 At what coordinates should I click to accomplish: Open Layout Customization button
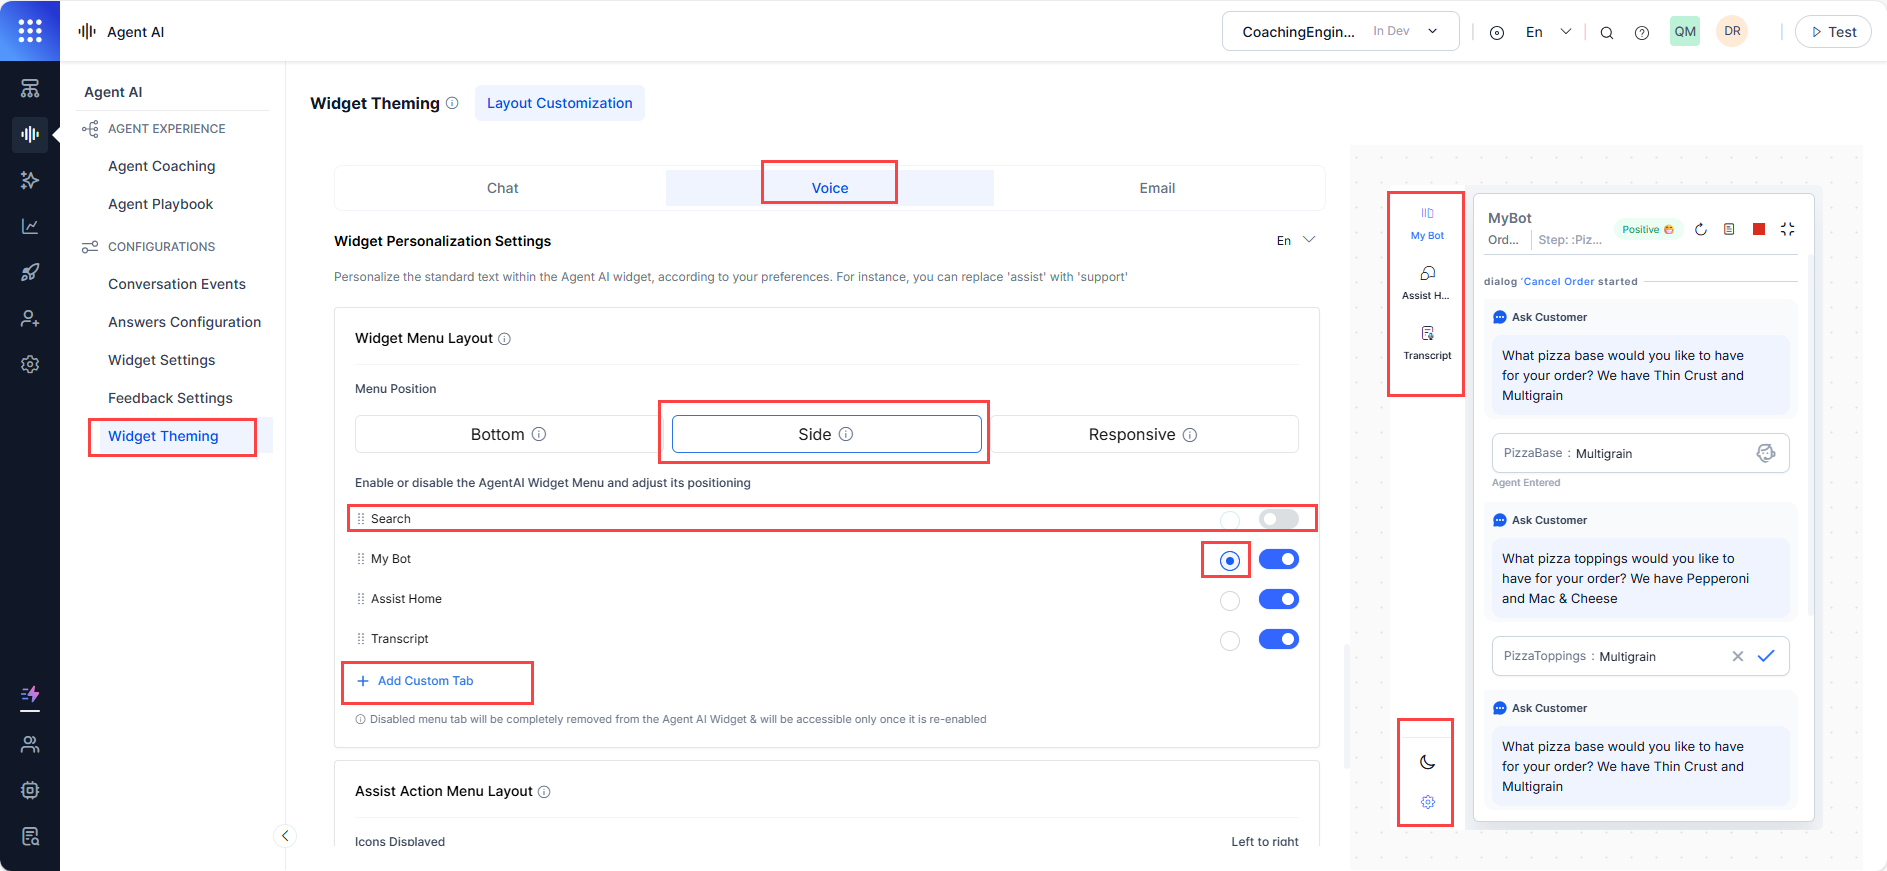pyautogui.click(x=559, y=103)
